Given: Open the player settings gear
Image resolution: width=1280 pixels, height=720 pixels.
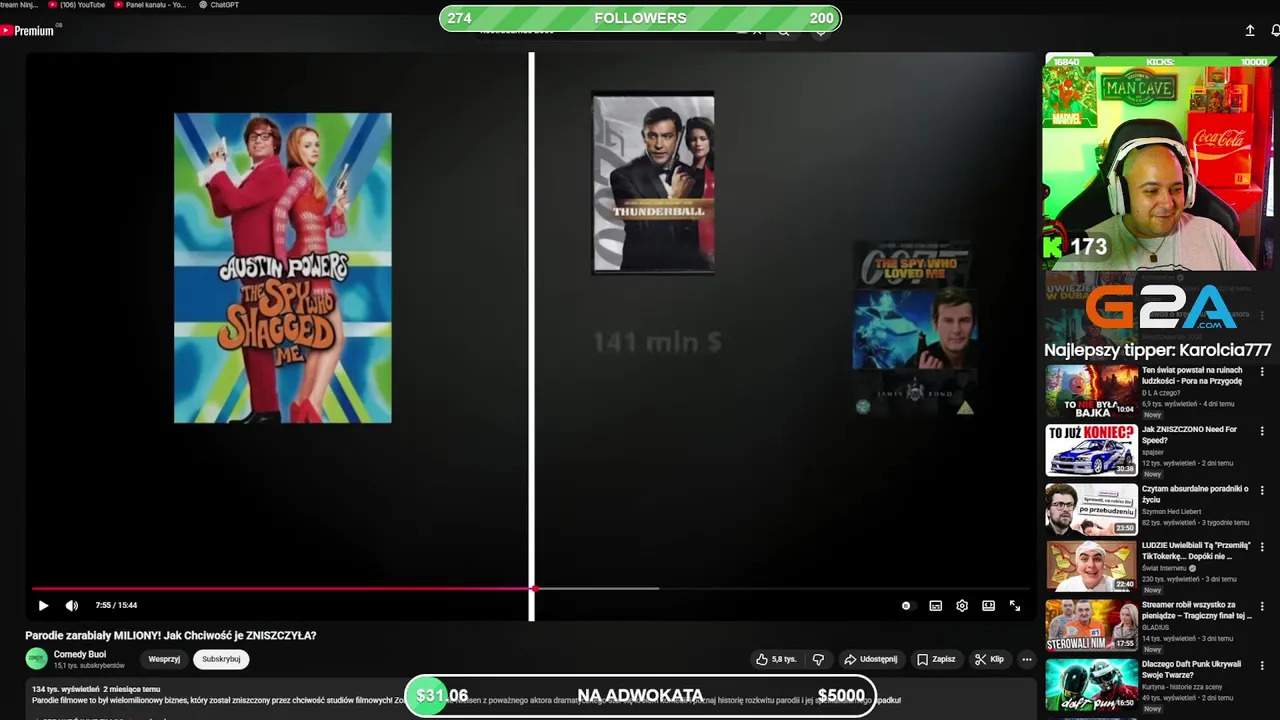Looking at the screenshot, I should click(962, 605).
